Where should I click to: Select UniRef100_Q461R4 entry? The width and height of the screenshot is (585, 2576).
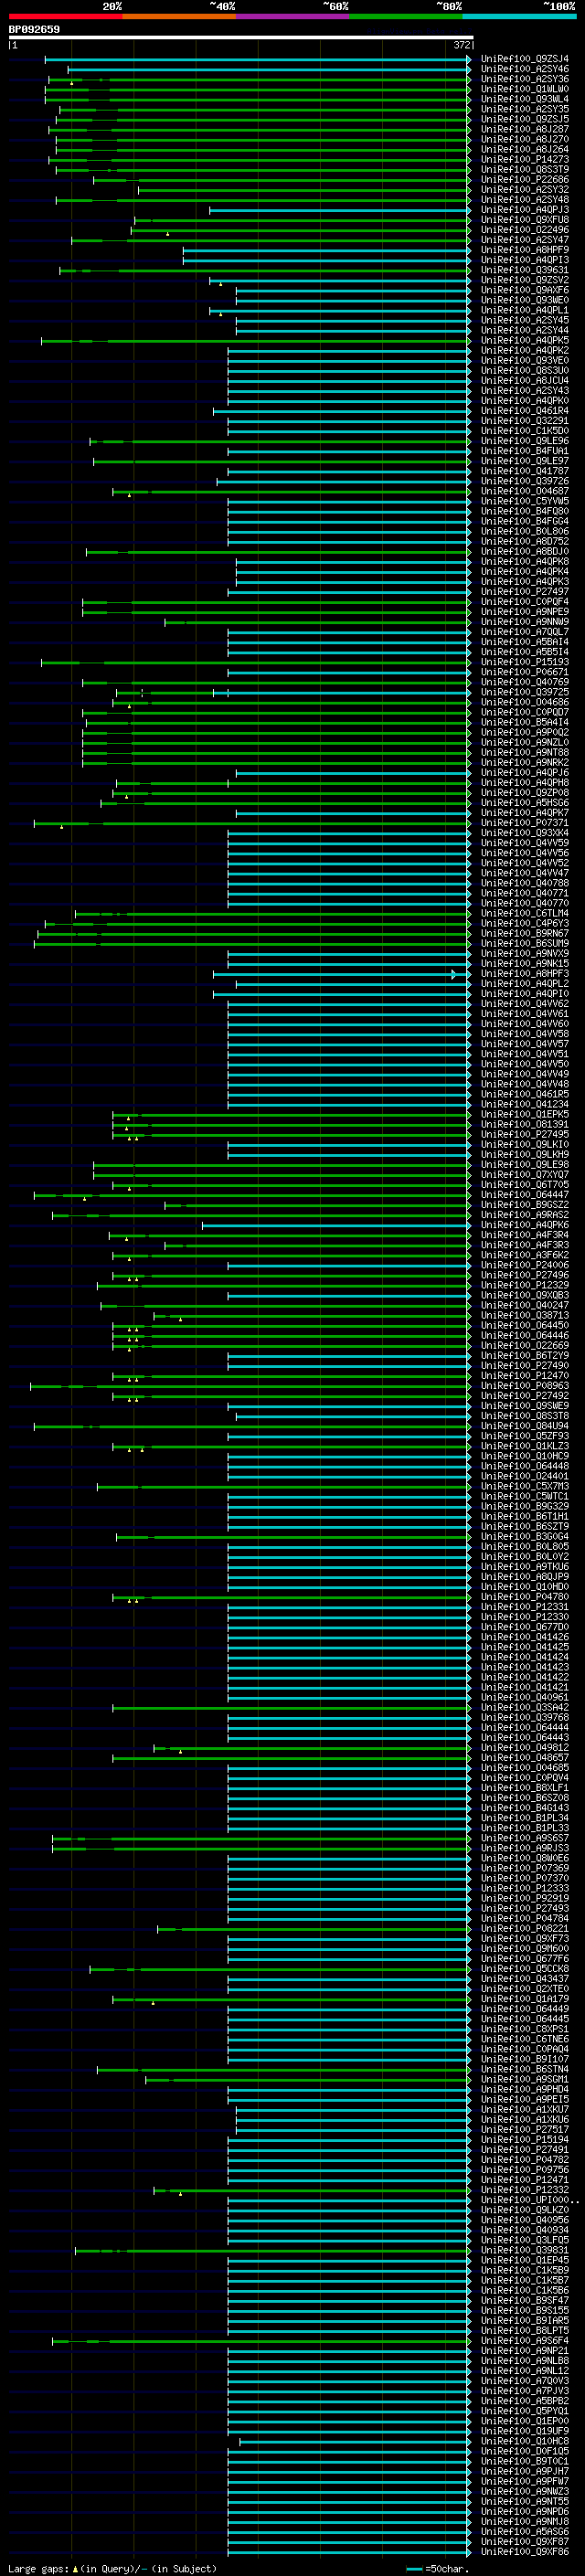pos(524,410)
